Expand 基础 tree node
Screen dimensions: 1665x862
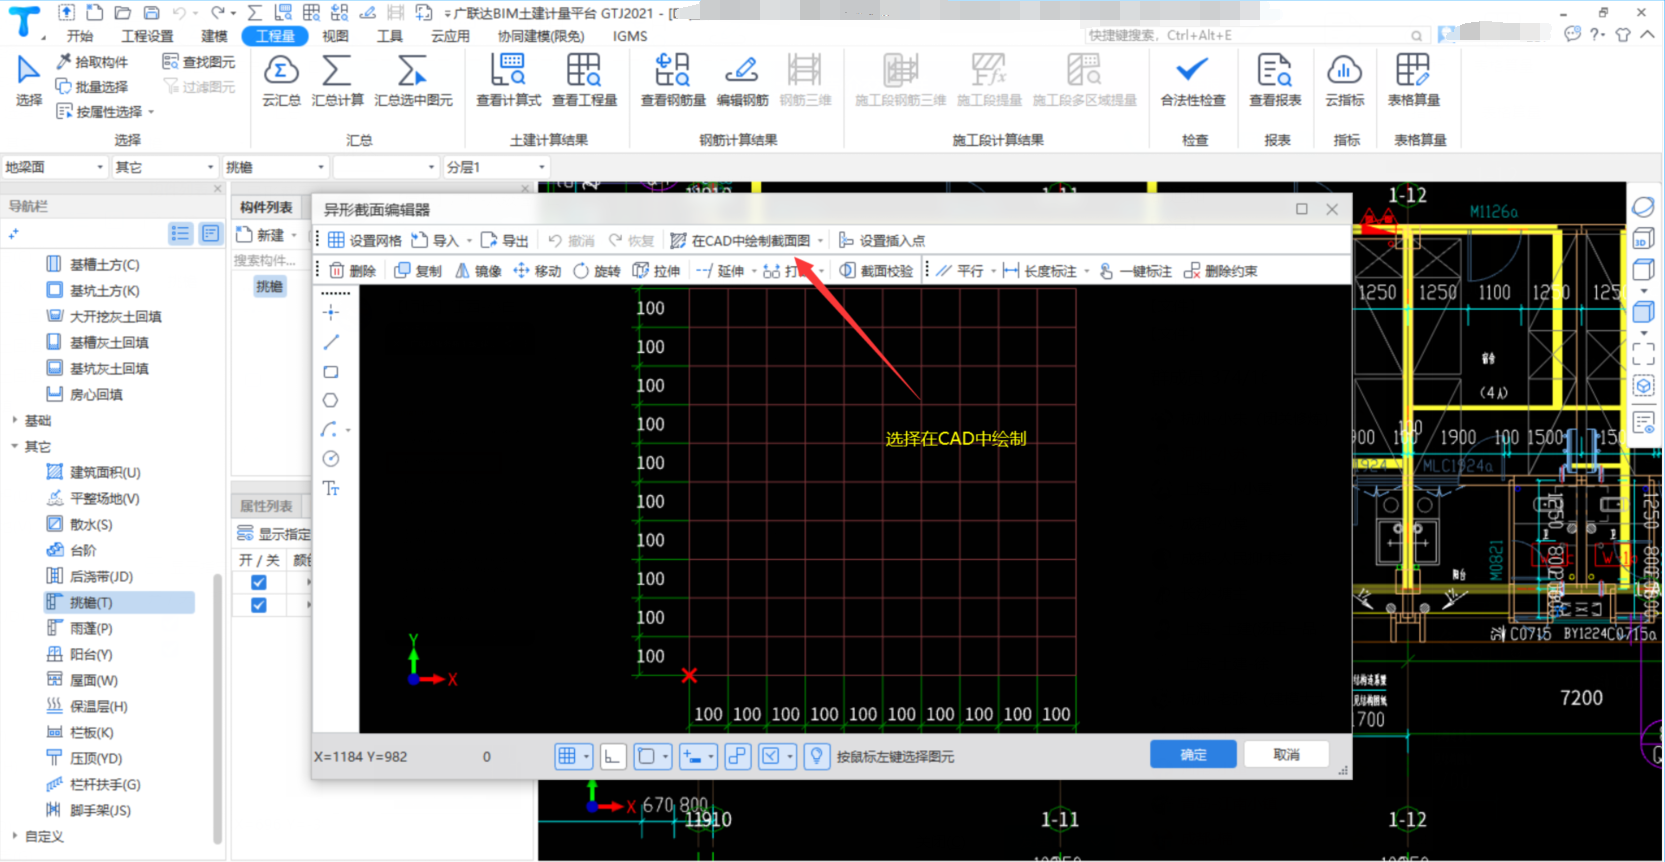click(14, 421)
